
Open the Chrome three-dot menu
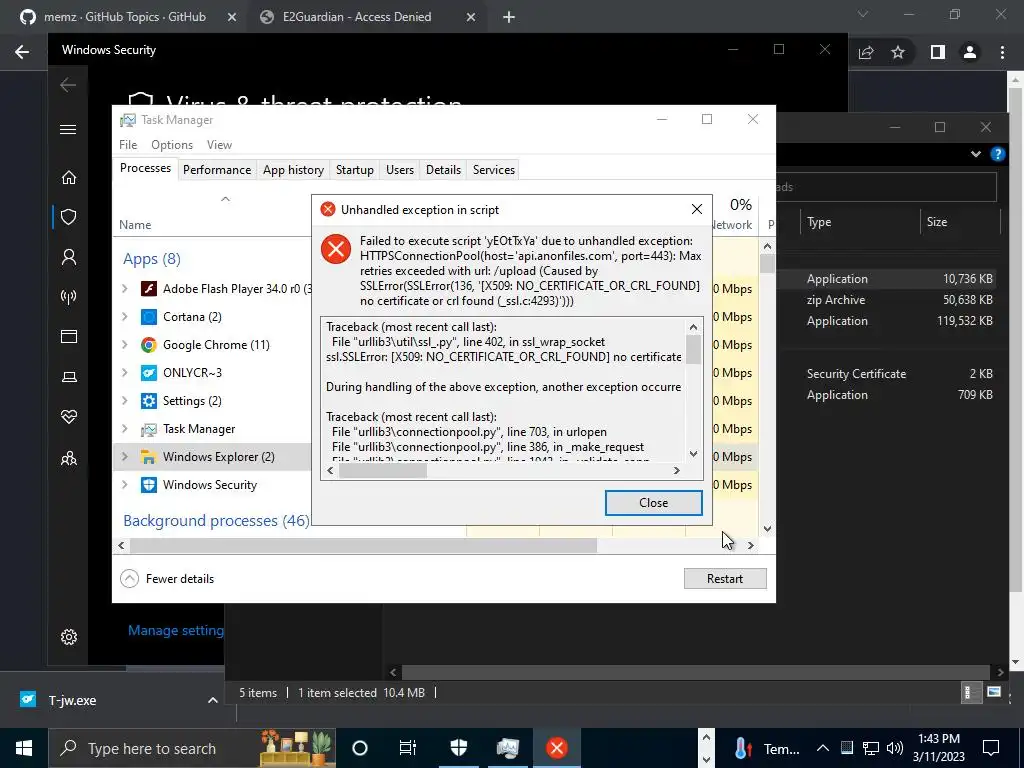pyautogui.click(x=1002, y=52)
